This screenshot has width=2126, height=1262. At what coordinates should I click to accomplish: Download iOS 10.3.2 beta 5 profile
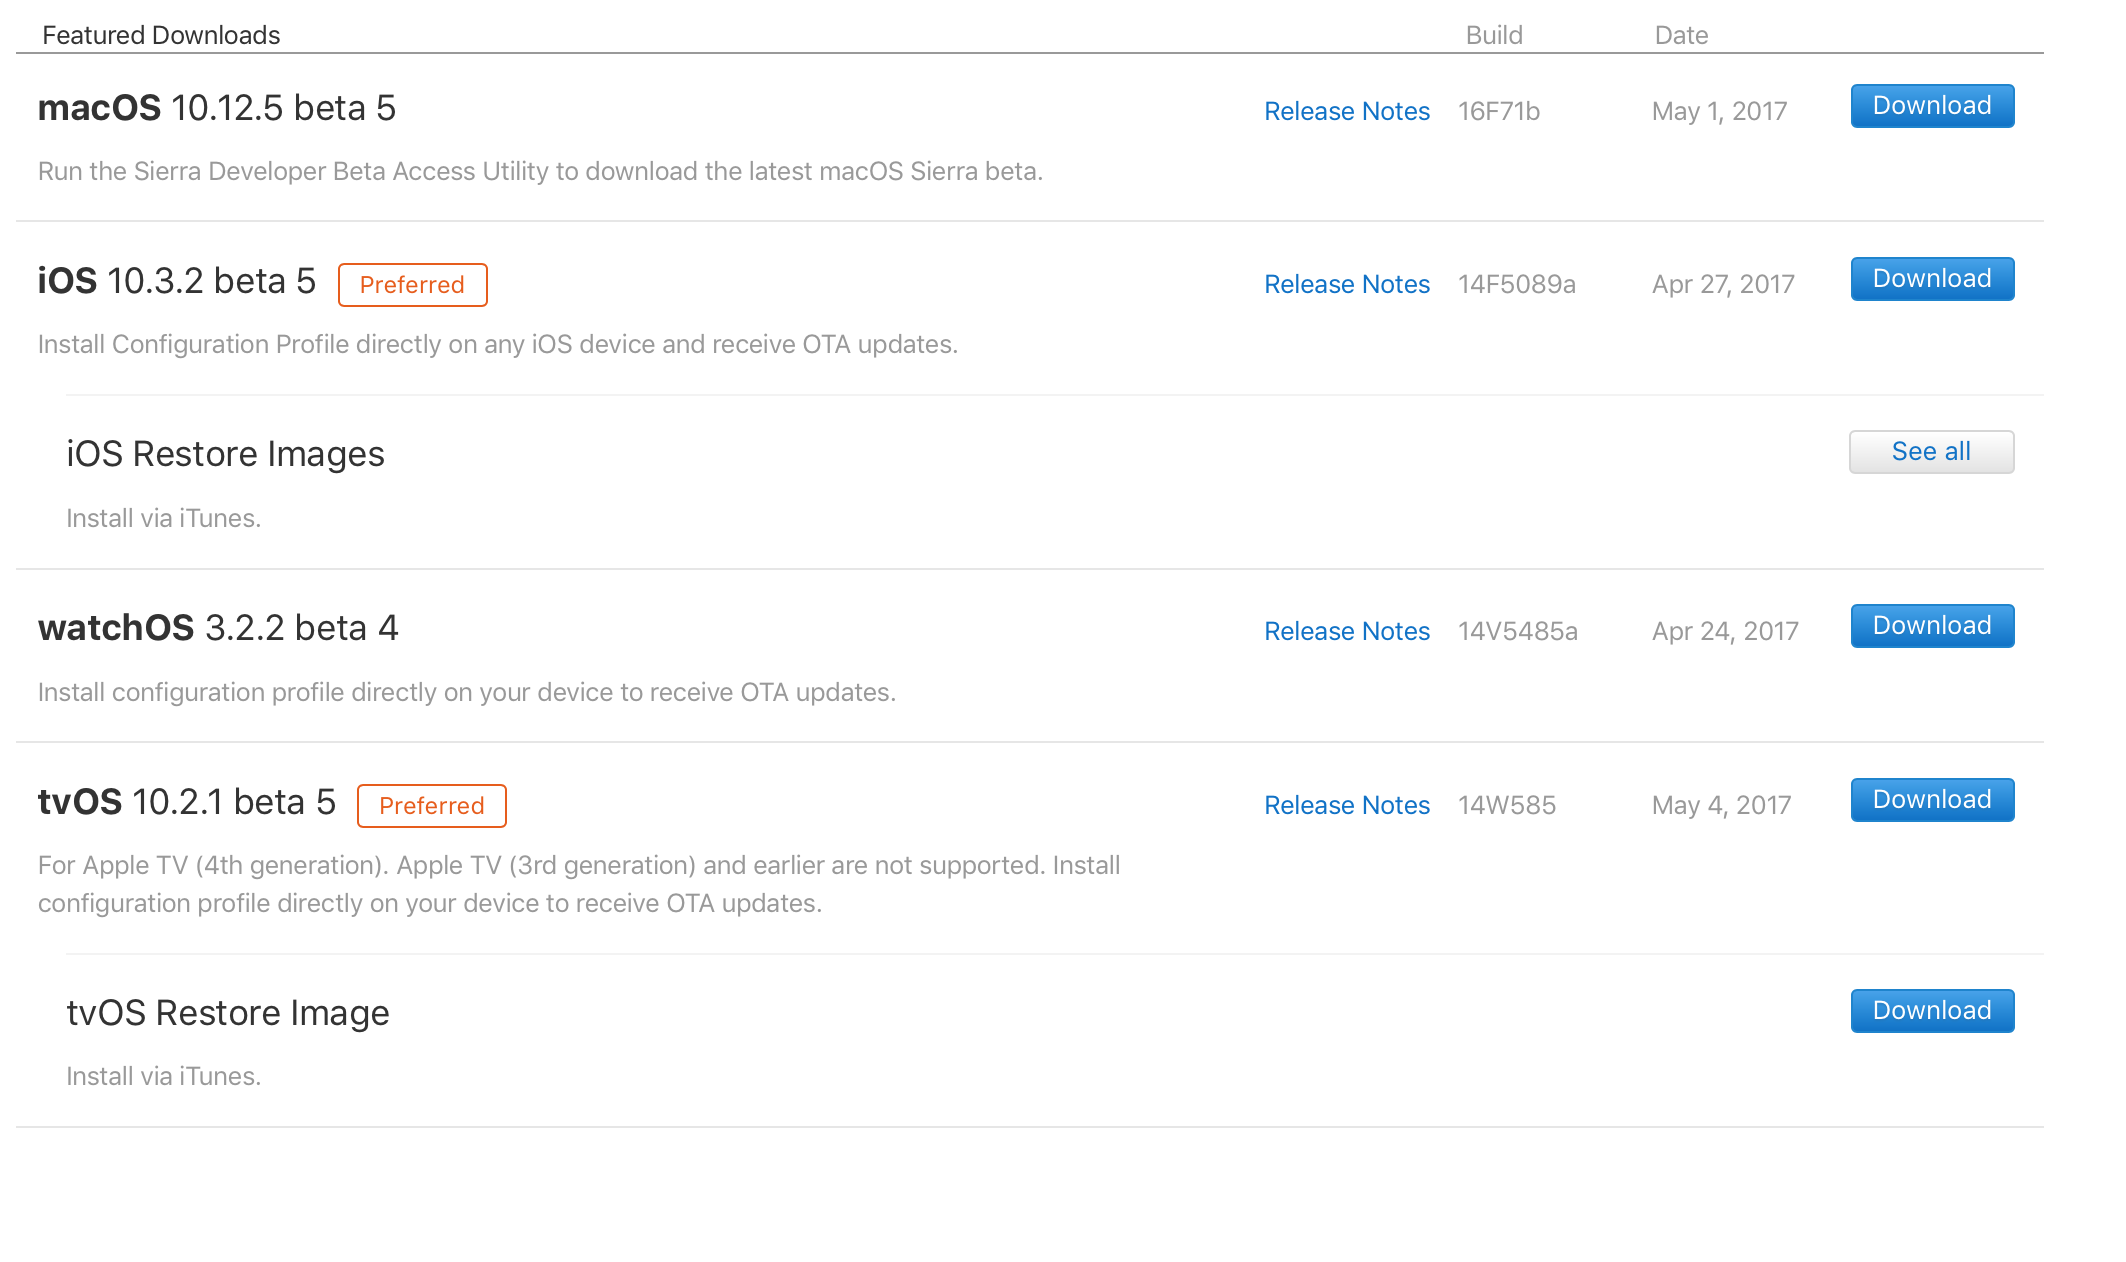pos(1932,279)
